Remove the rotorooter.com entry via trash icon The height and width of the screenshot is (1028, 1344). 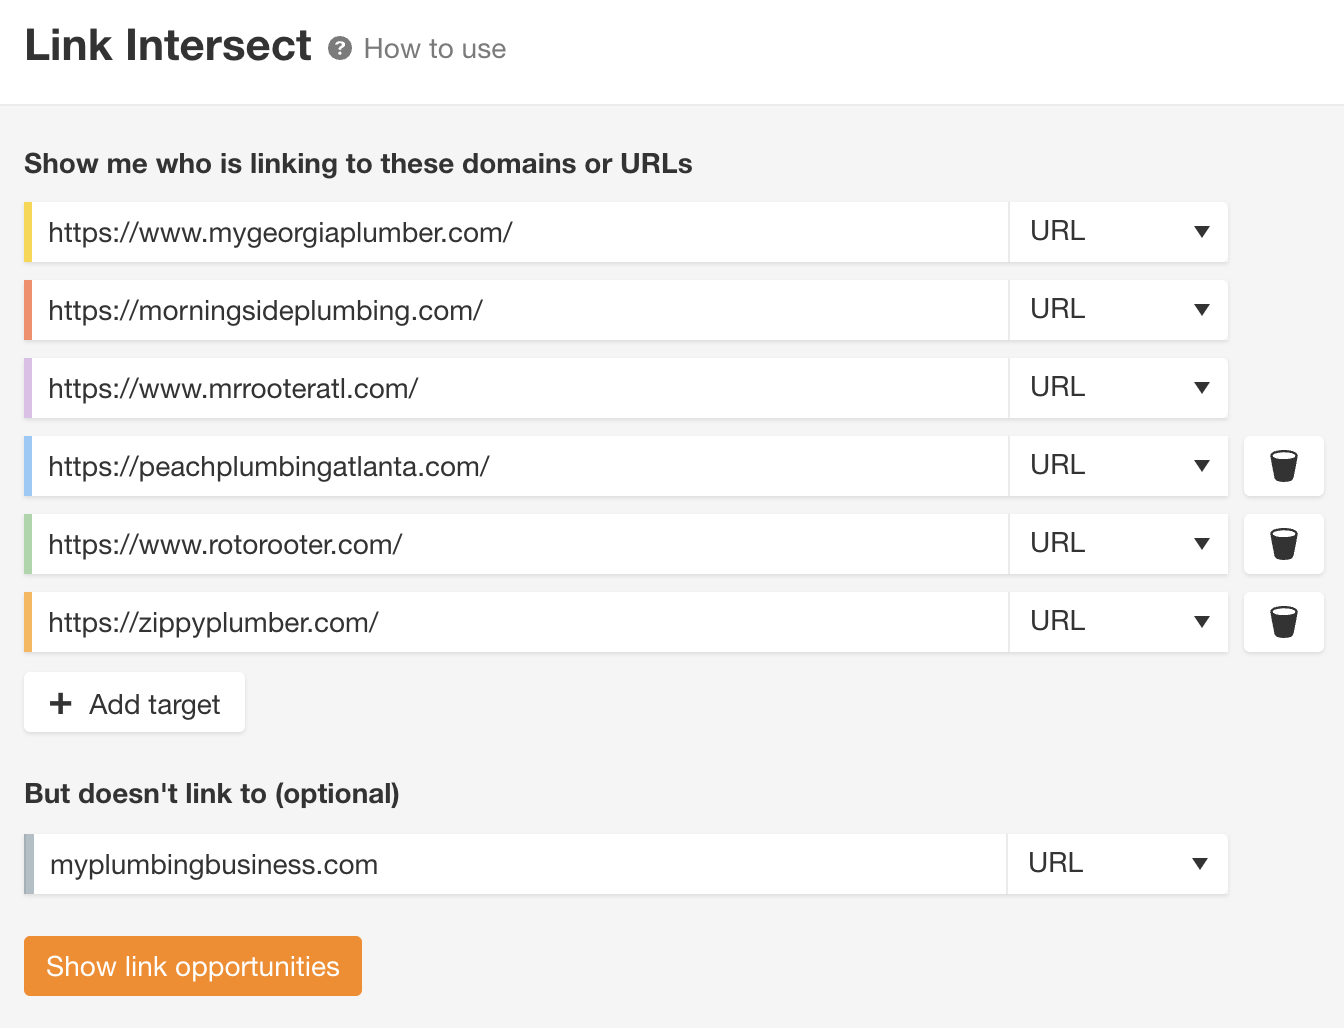(1283, 543)
